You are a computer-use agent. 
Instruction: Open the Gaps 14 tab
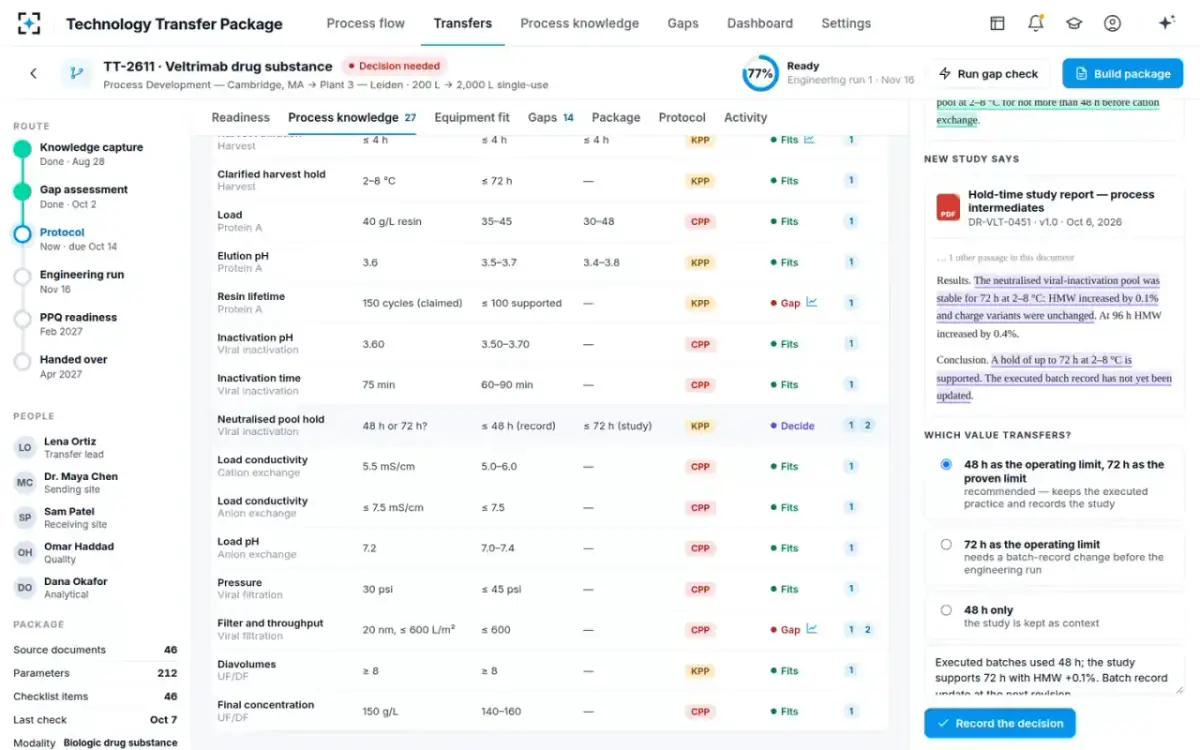551,118
